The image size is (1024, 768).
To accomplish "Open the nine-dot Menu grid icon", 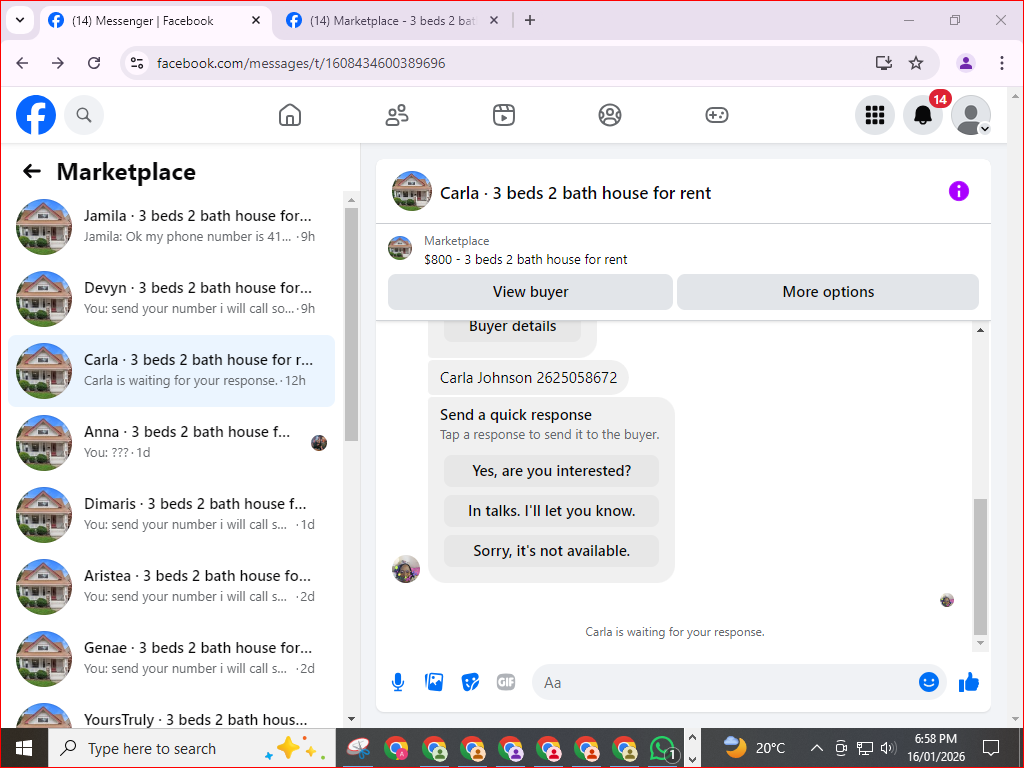I will coord(874,115).
